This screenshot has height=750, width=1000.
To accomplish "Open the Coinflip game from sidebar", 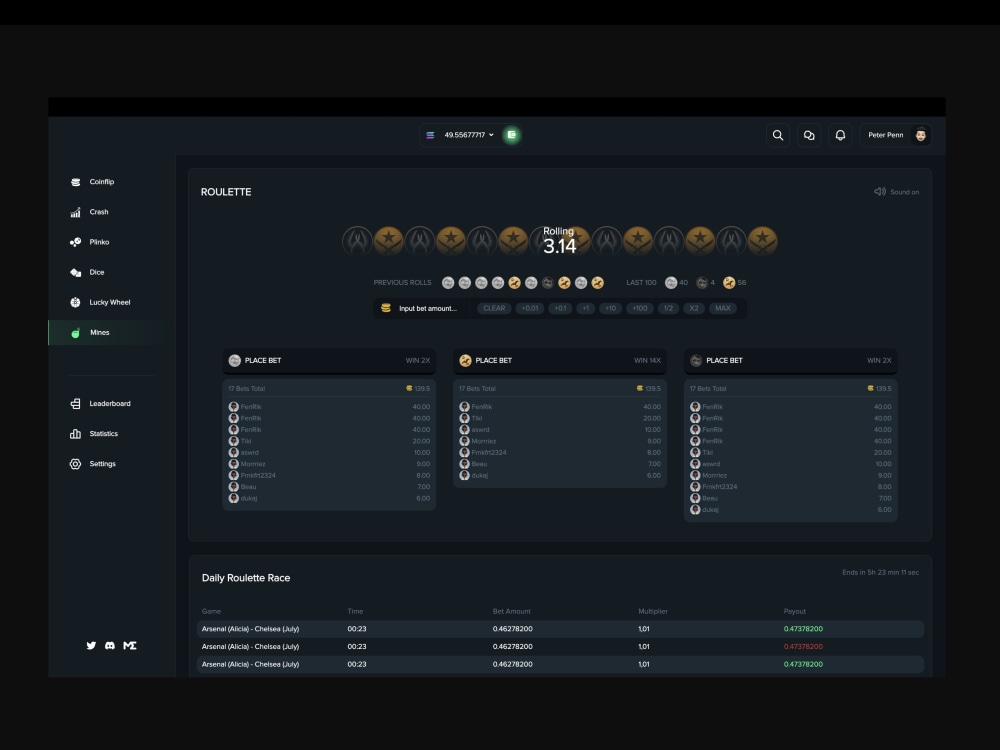I will [x=101, y=182].
